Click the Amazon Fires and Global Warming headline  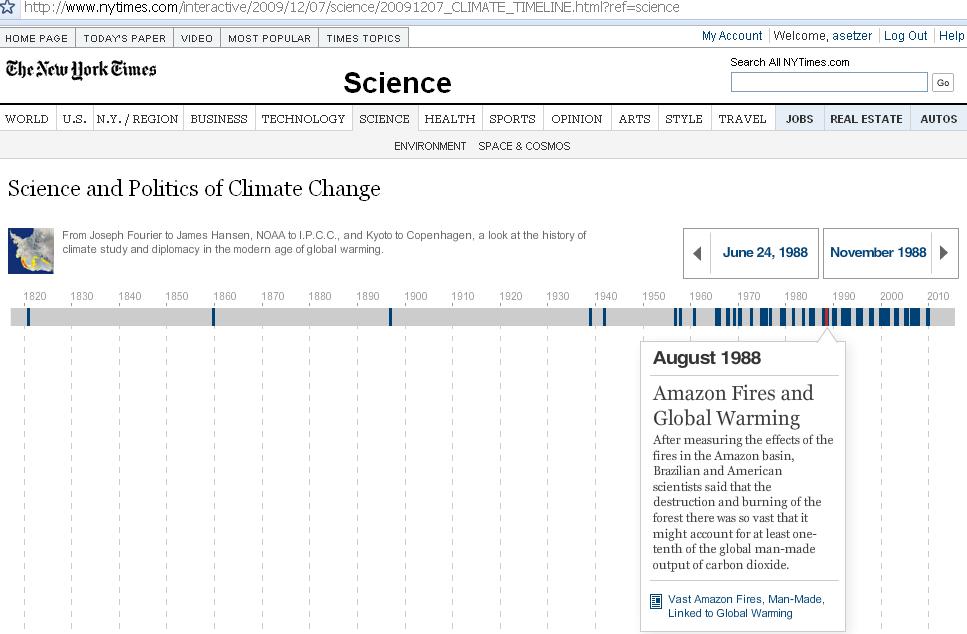pyautogui.click(x=733, y=405)
